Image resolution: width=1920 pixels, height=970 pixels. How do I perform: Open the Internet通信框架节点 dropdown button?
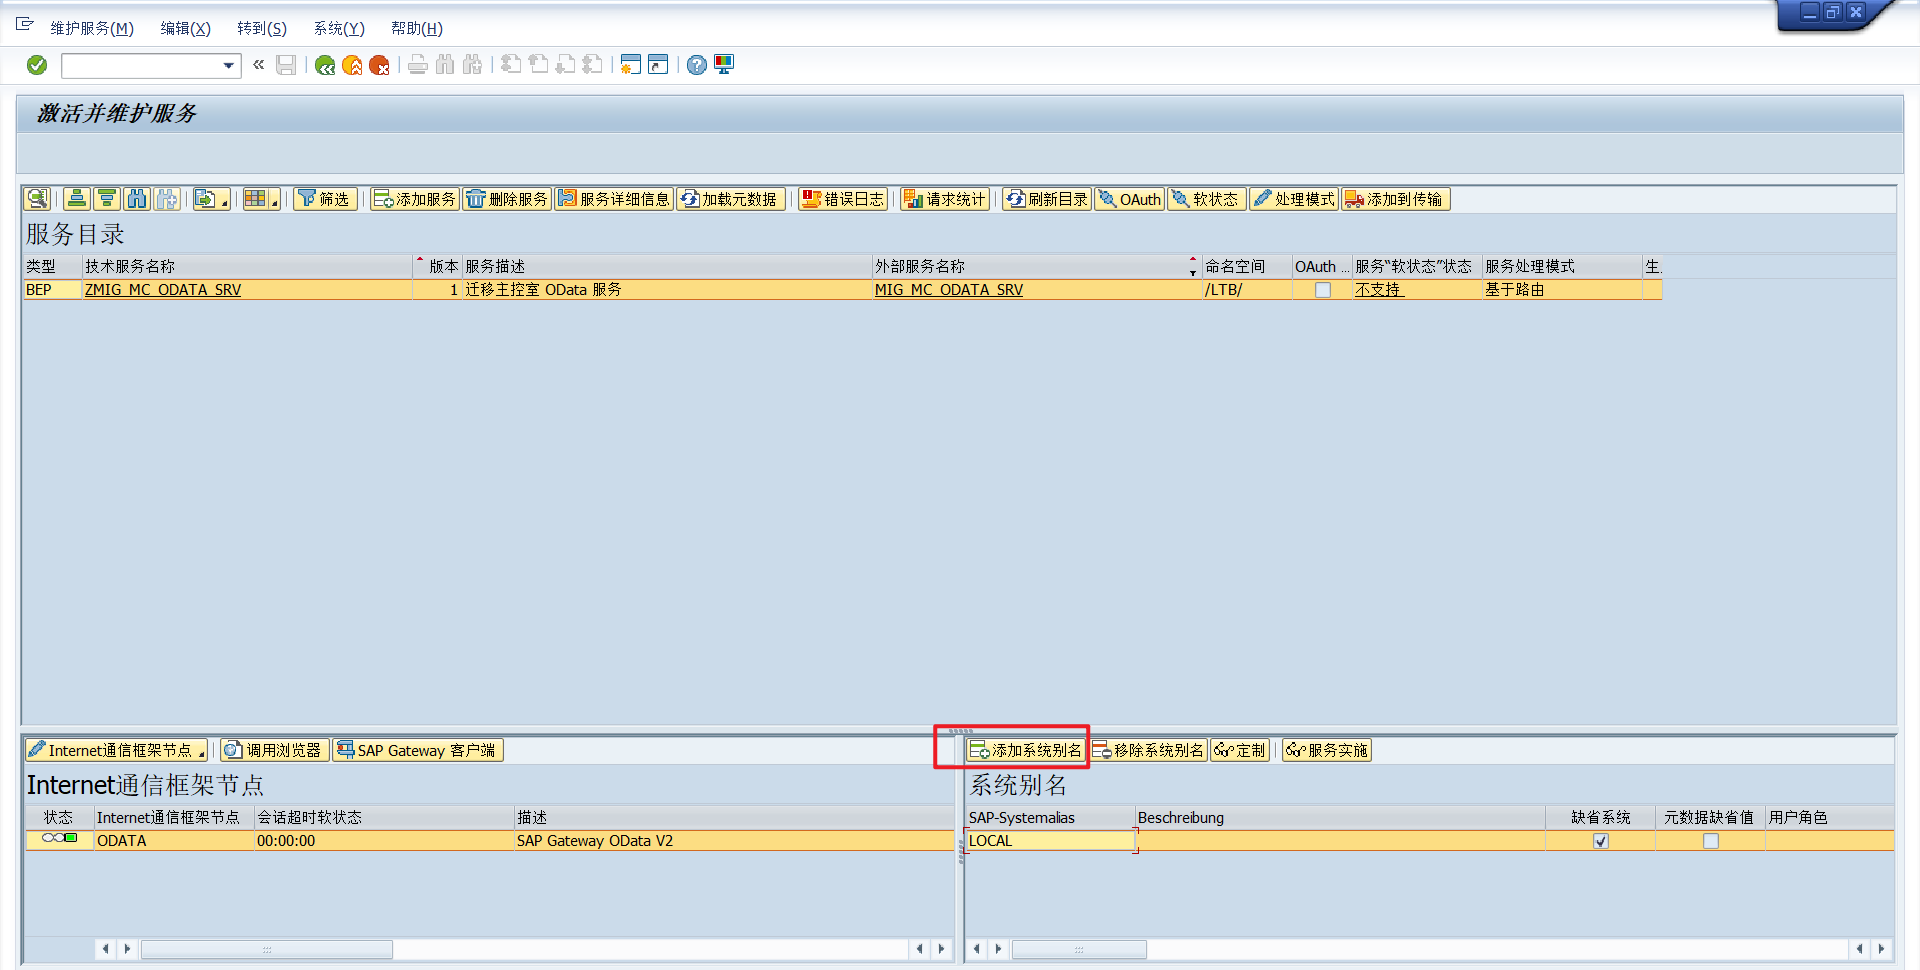(x=116, y=750)
